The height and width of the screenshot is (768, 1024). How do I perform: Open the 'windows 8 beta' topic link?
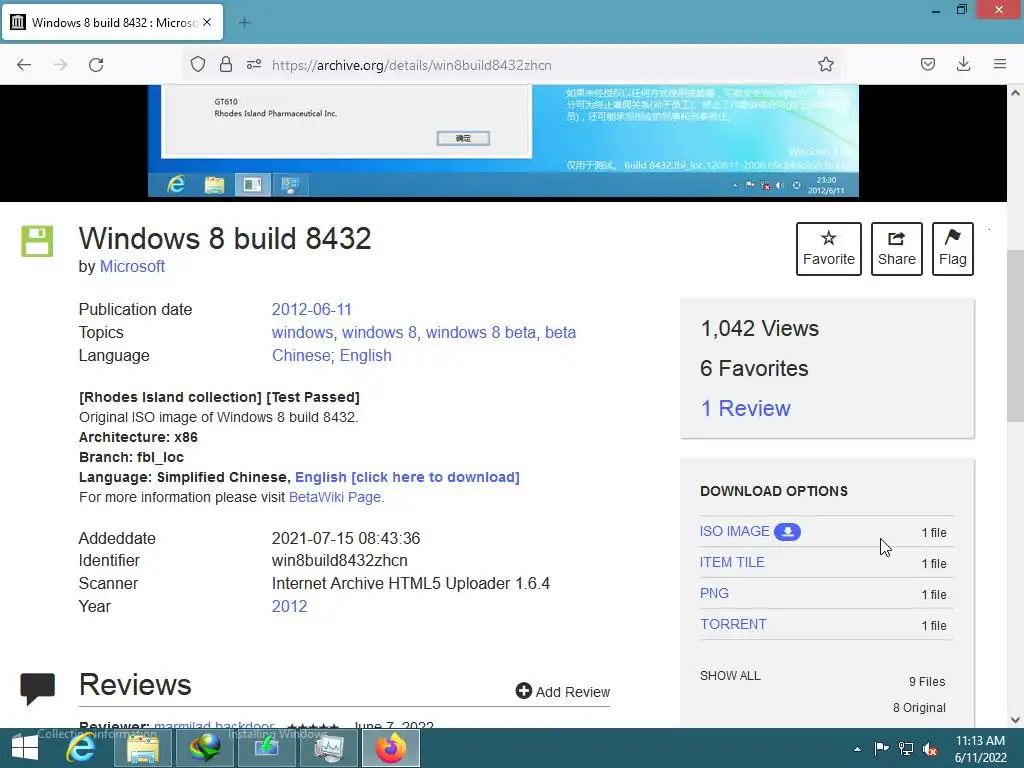point(481,332)
